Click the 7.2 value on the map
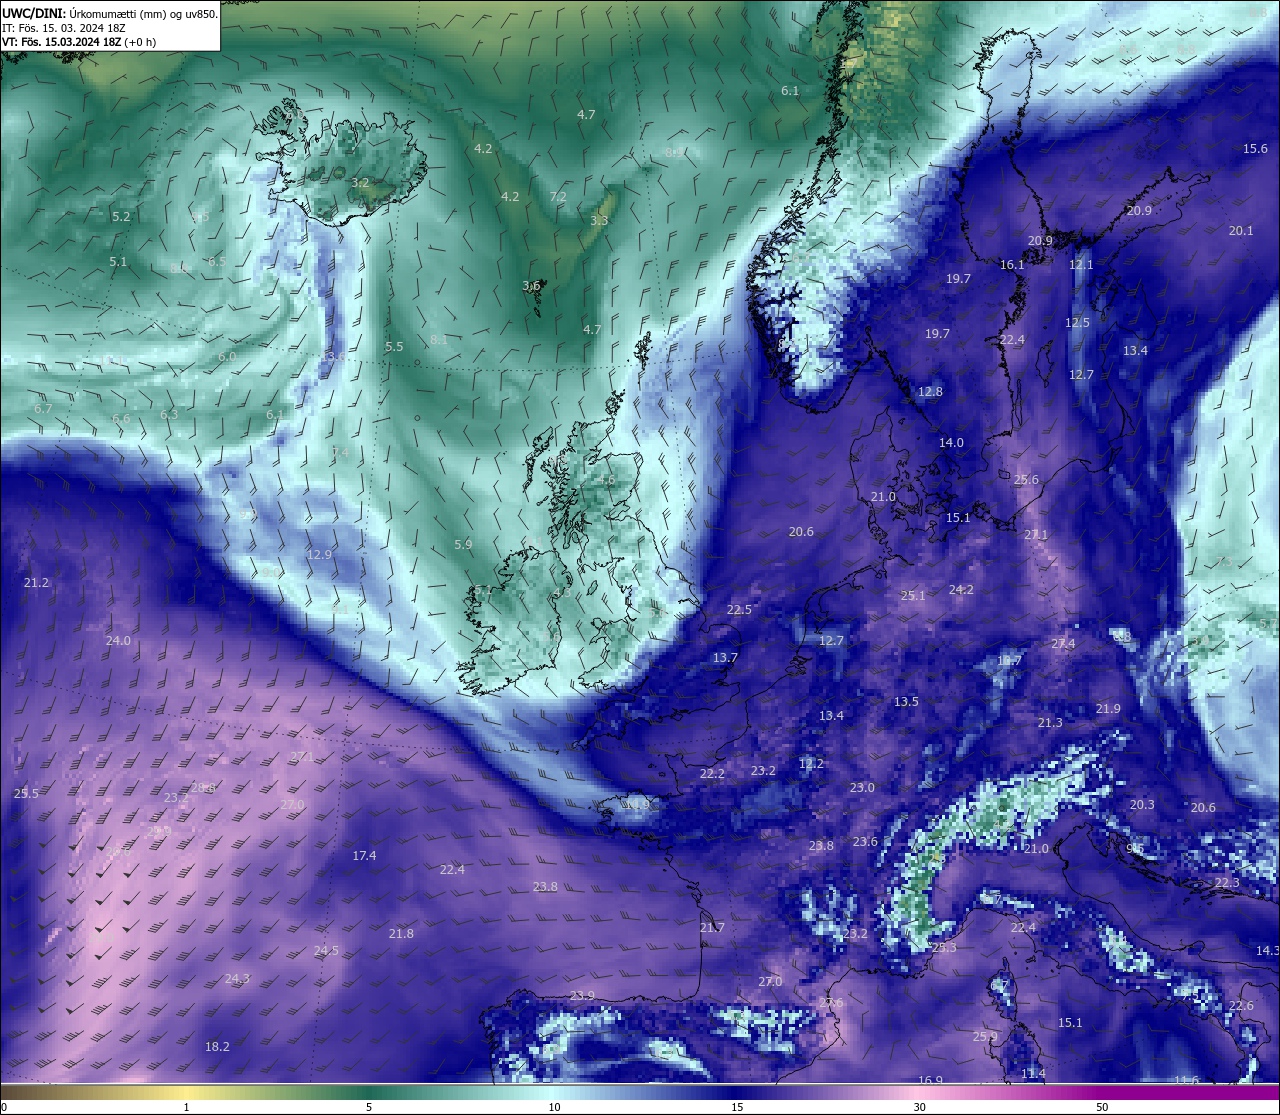The width and height of the screenshot is (1280, 1115). click(558, 197)
